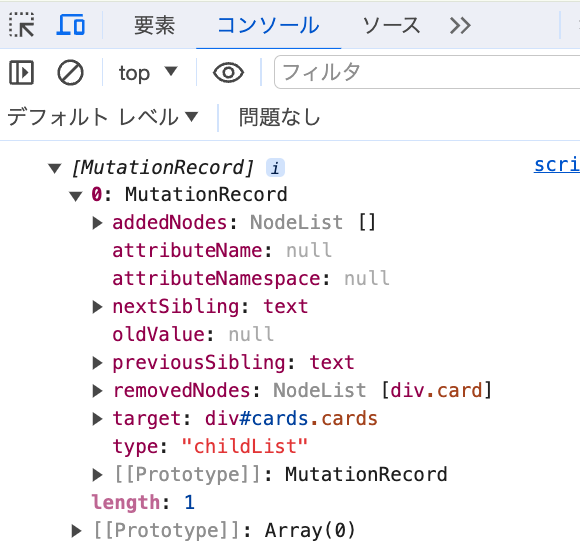Viewport: 580px width, 550px height.
Task: Create a live expression with the eye icon
Action: click(228, 72)
